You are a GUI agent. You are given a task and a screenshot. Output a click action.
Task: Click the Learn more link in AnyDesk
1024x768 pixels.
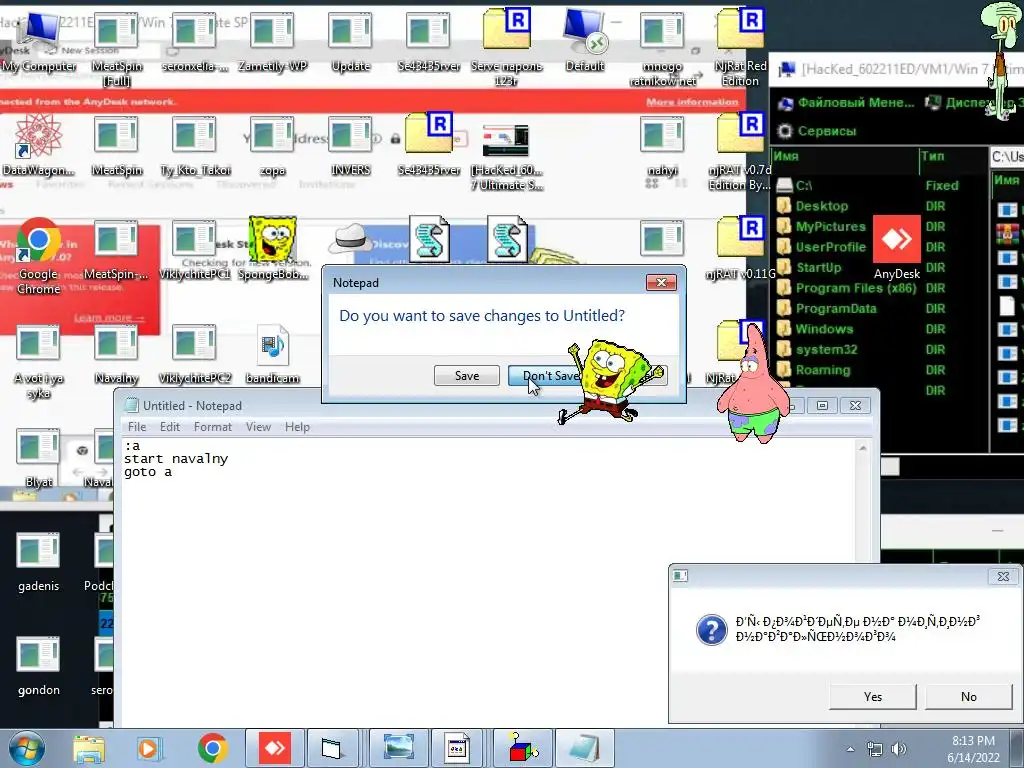coord(109,317)
